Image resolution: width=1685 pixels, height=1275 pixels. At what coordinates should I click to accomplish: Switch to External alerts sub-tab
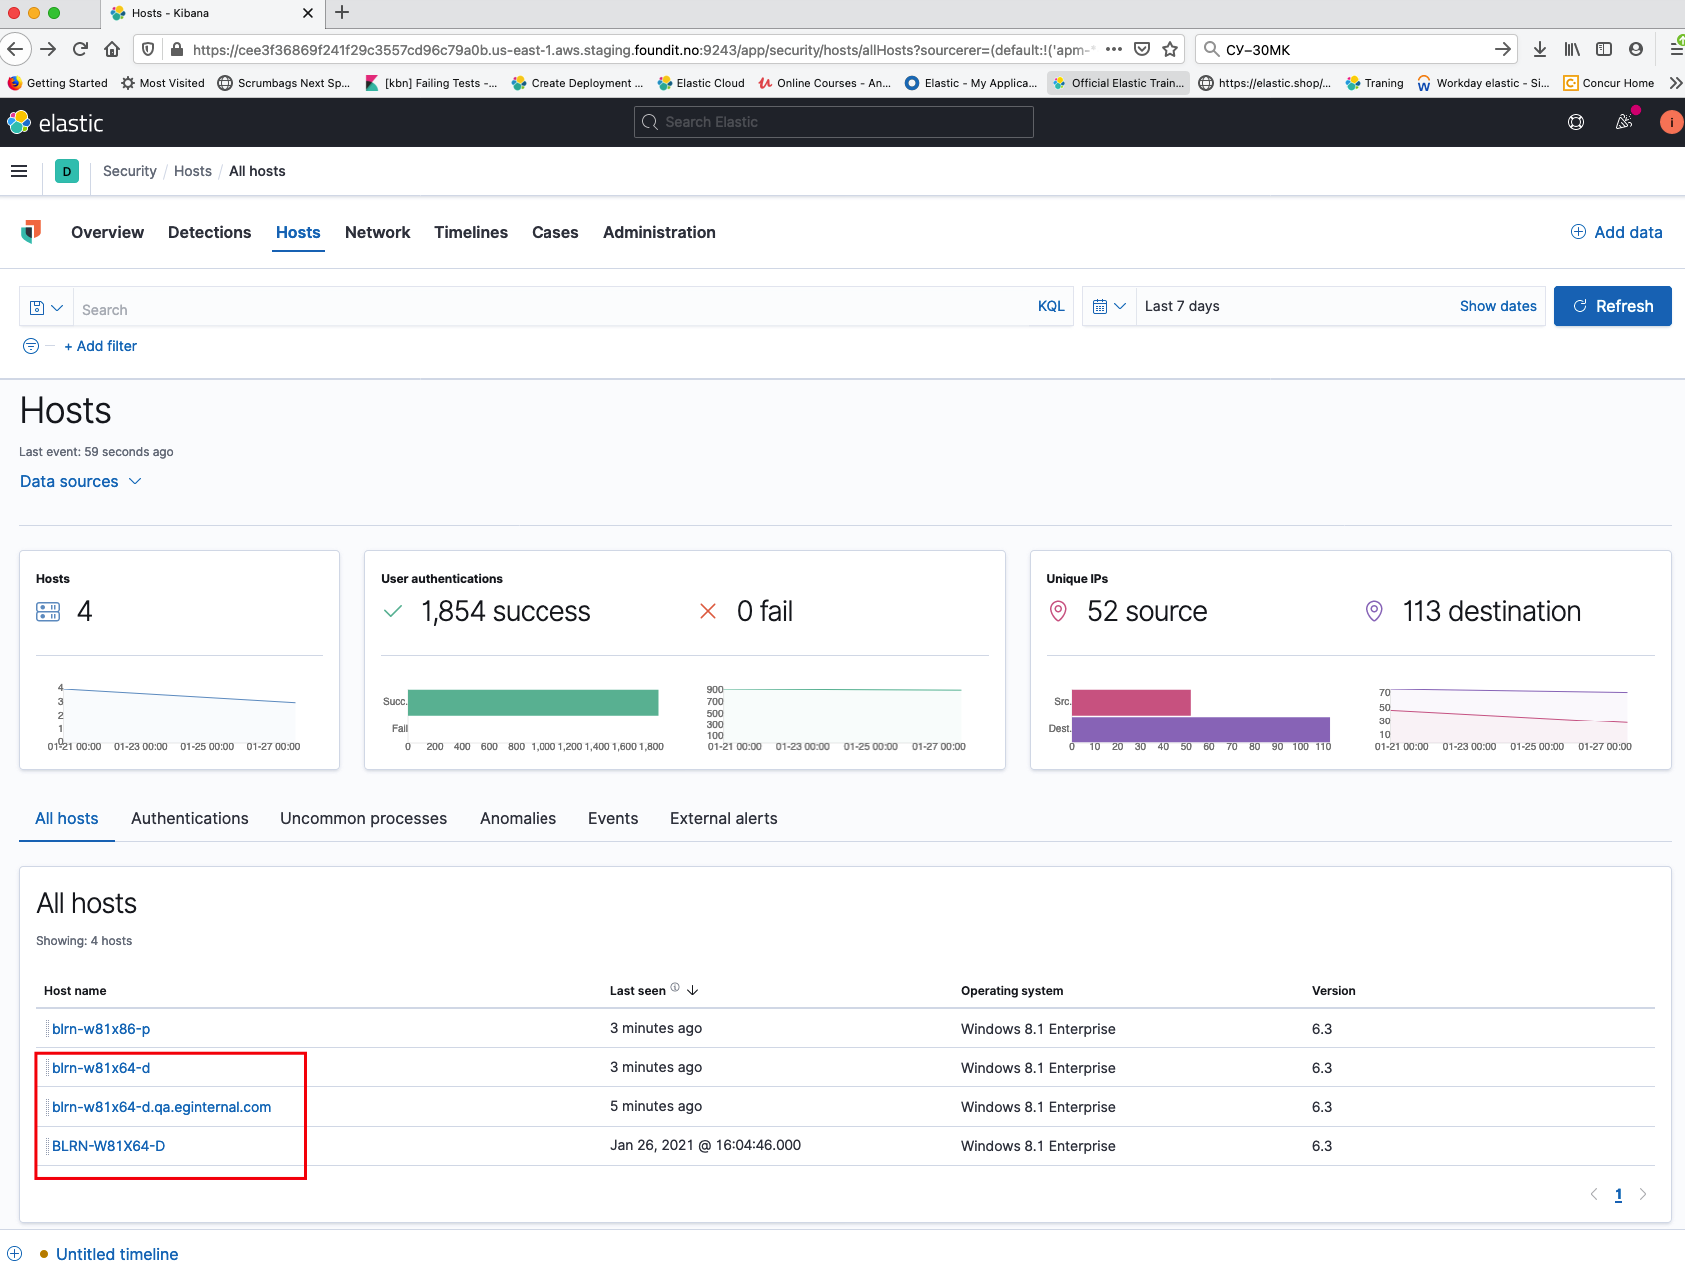[x=724, y=818]
